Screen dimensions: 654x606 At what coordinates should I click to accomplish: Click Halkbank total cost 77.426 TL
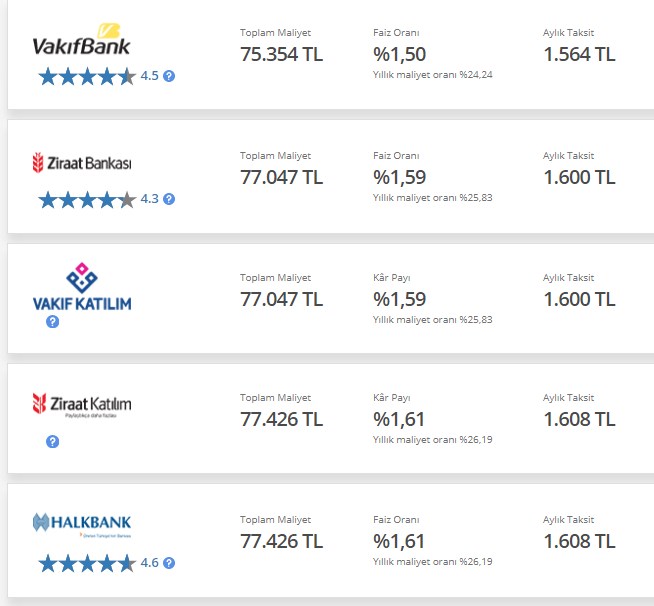coord(282,541)
